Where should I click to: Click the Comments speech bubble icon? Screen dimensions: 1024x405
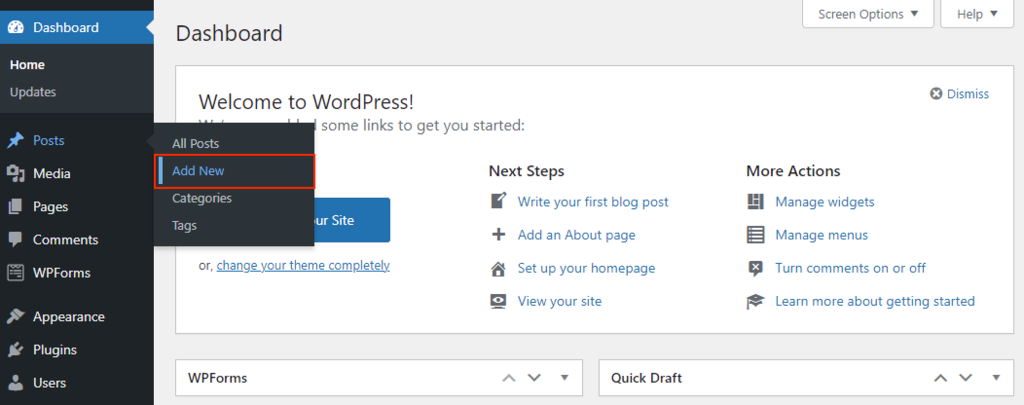tap(15, 240)
